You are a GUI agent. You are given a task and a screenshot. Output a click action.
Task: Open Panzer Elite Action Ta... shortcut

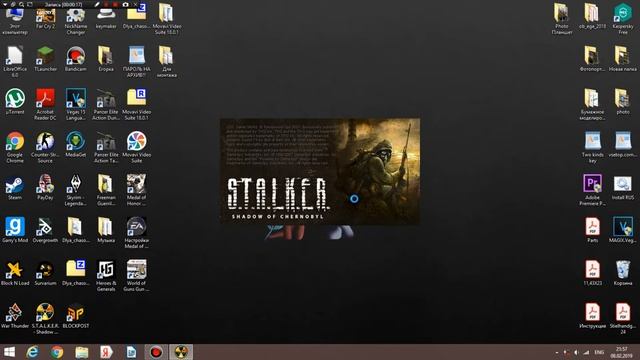pos(106,147)
